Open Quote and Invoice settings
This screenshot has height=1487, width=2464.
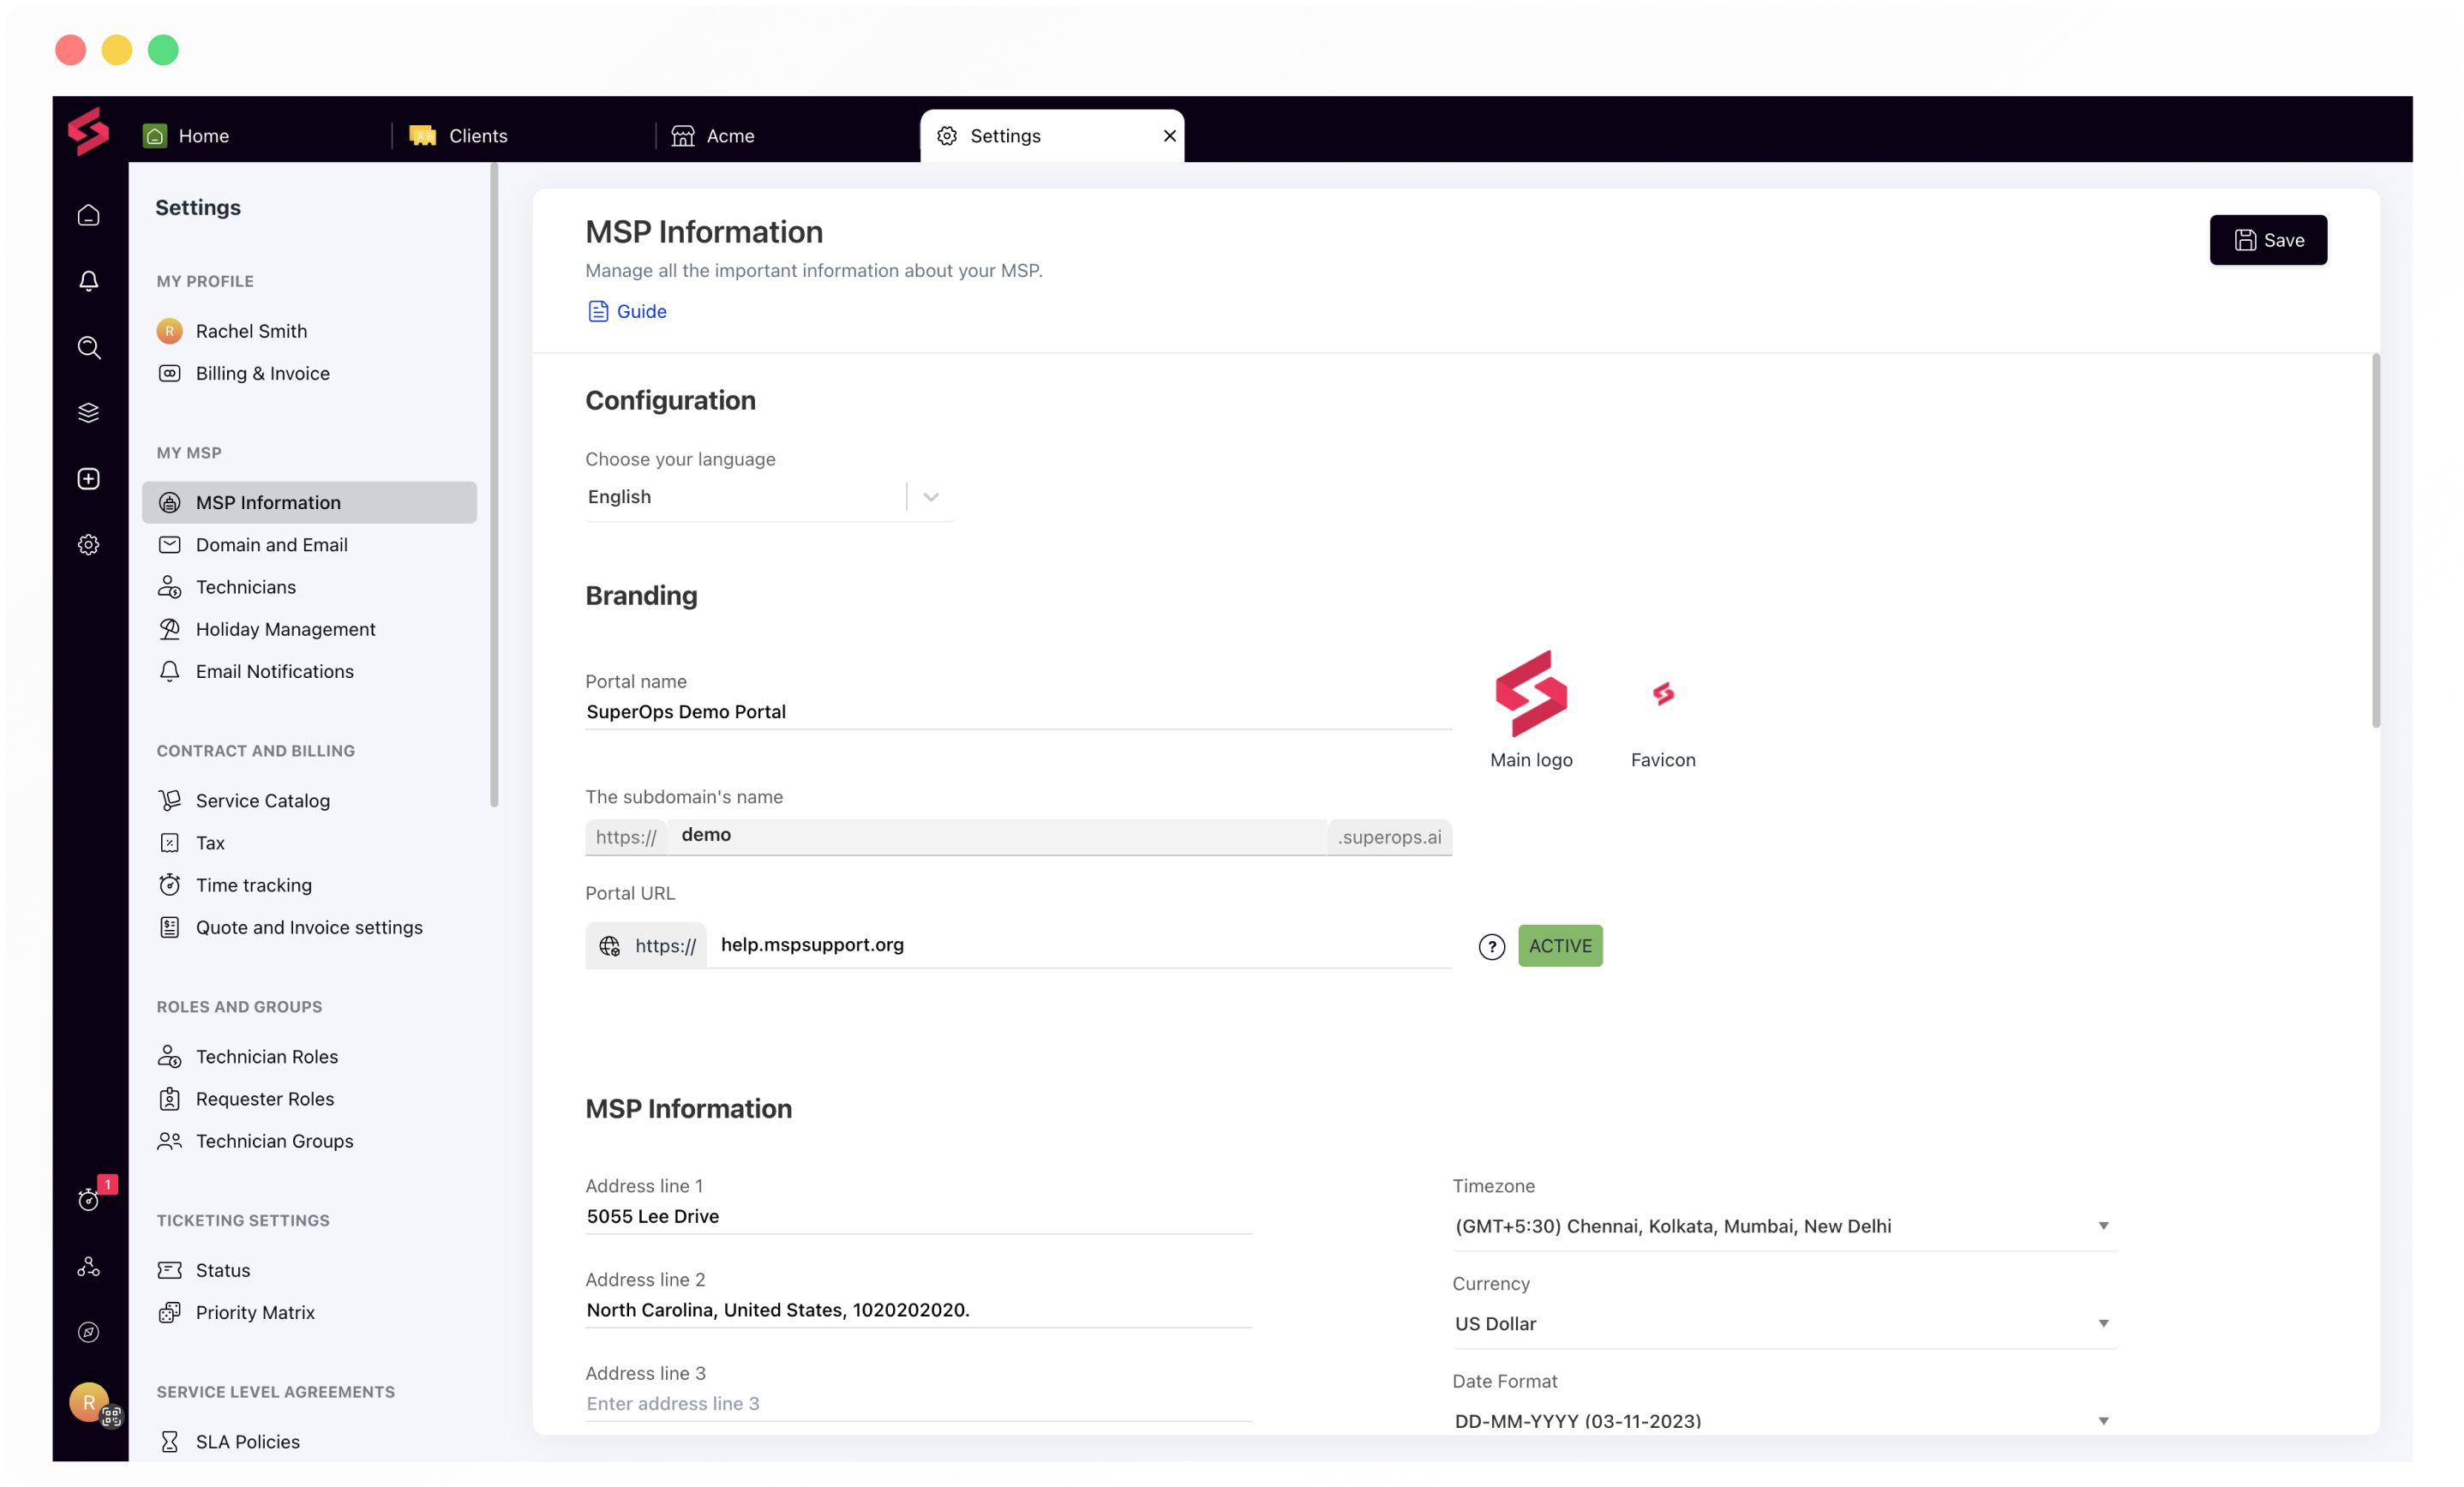pos(309,927)
